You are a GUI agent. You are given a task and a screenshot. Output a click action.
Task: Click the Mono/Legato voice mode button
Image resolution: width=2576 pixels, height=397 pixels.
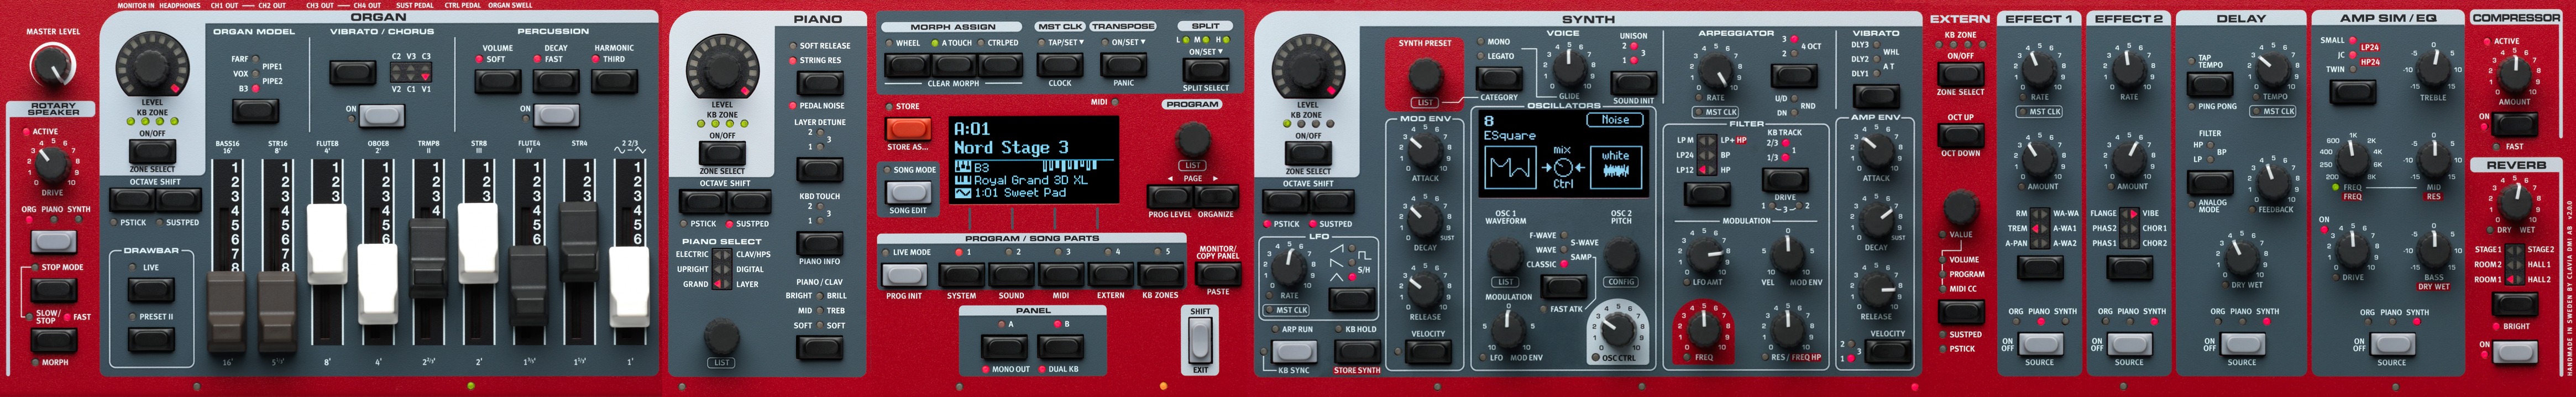tap(1499, 77)
